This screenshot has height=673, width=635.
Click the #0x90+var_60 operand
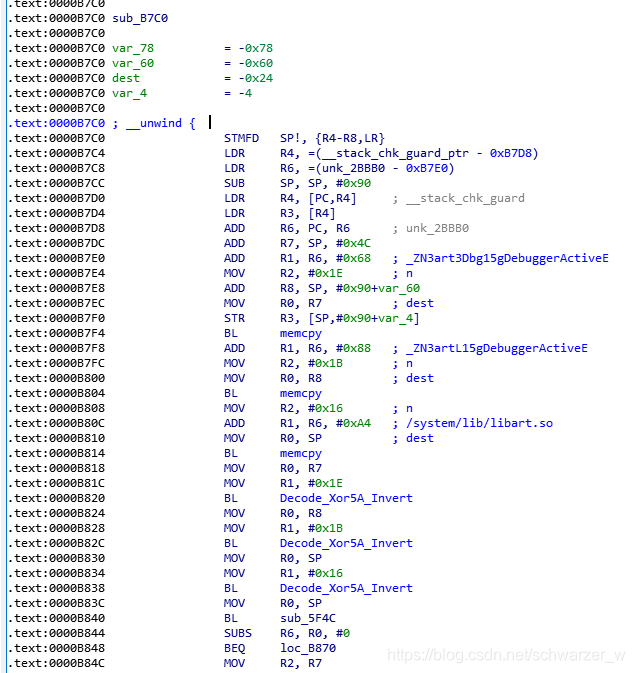[378, 288]
